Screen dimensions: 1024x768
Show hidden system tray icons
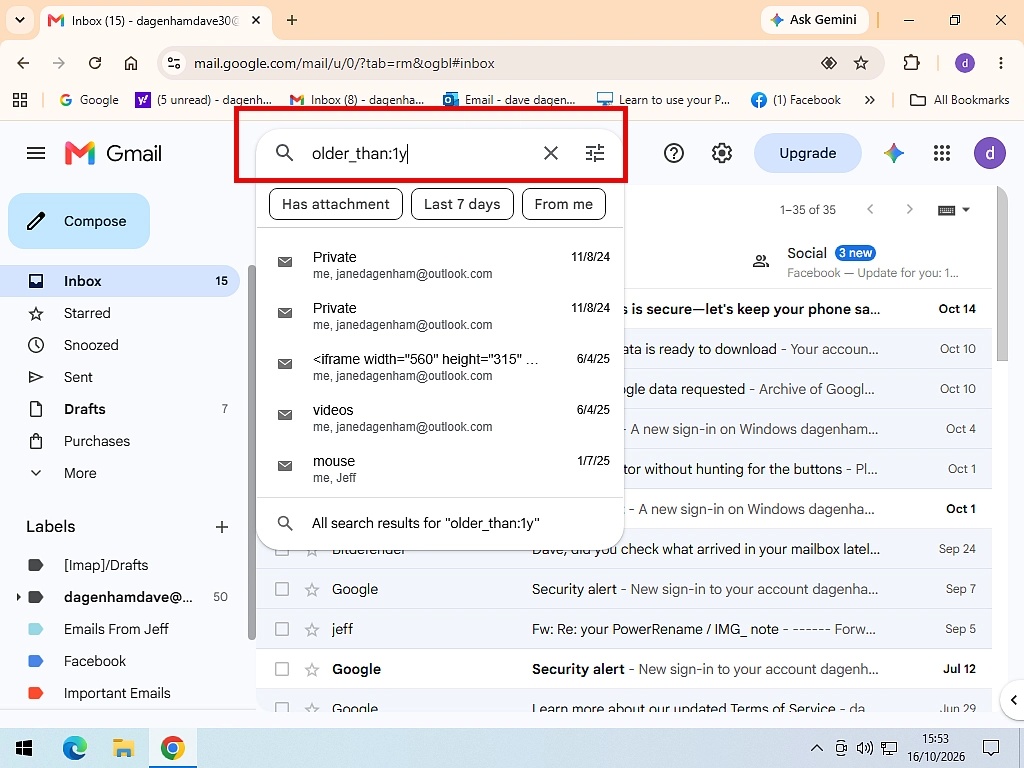click(x=816, y=748)
